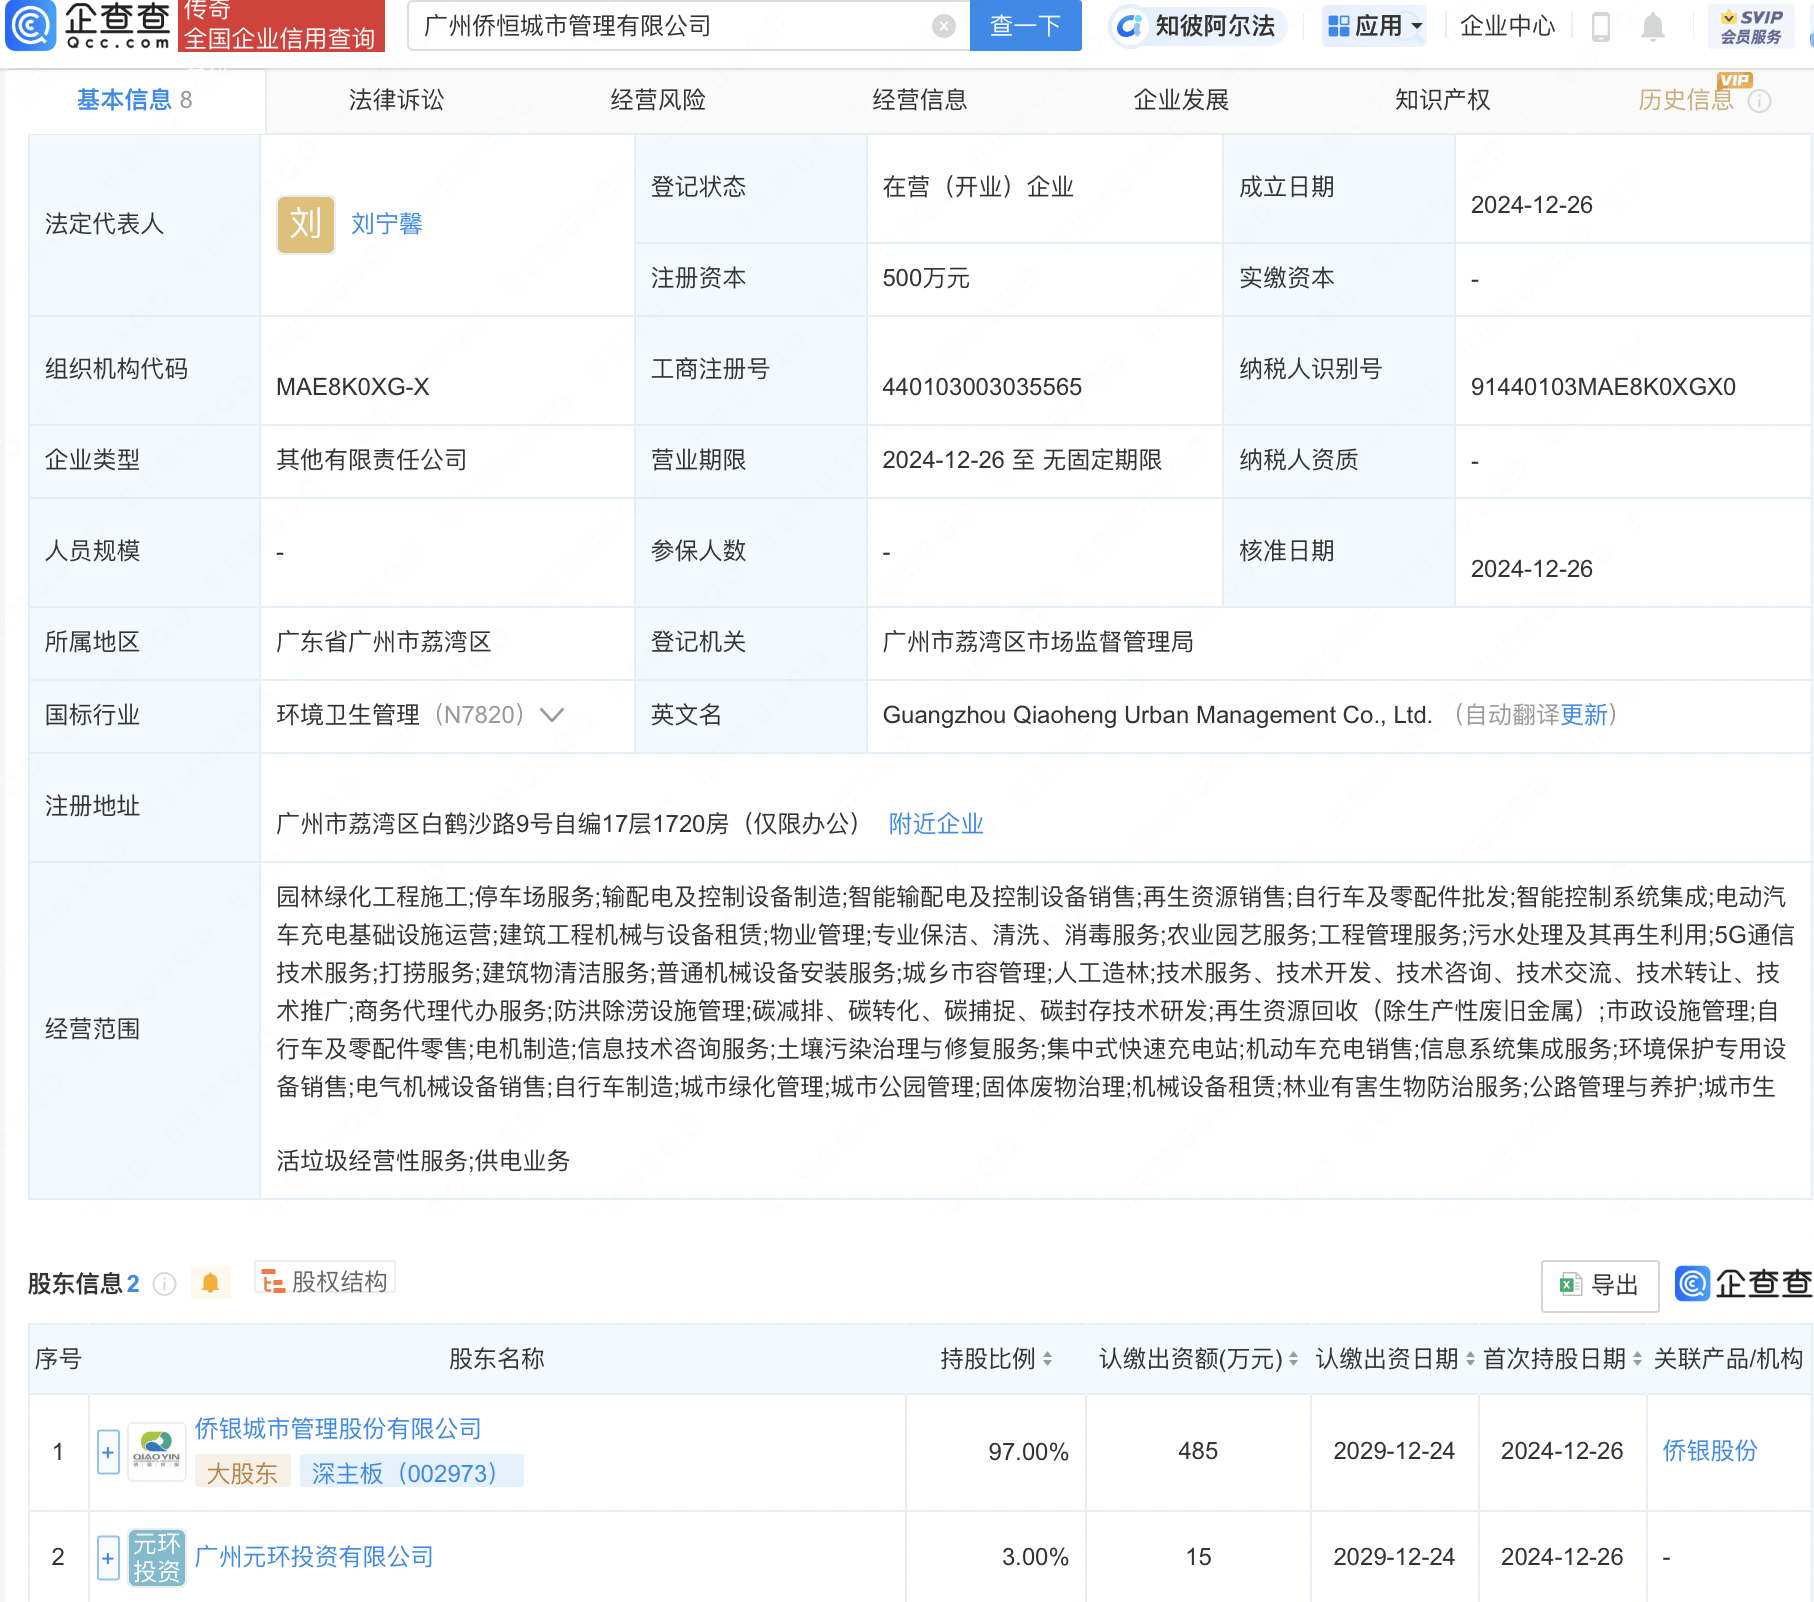
Task: Switch to the 企业发展 tab
Action: pos(1181,100)
